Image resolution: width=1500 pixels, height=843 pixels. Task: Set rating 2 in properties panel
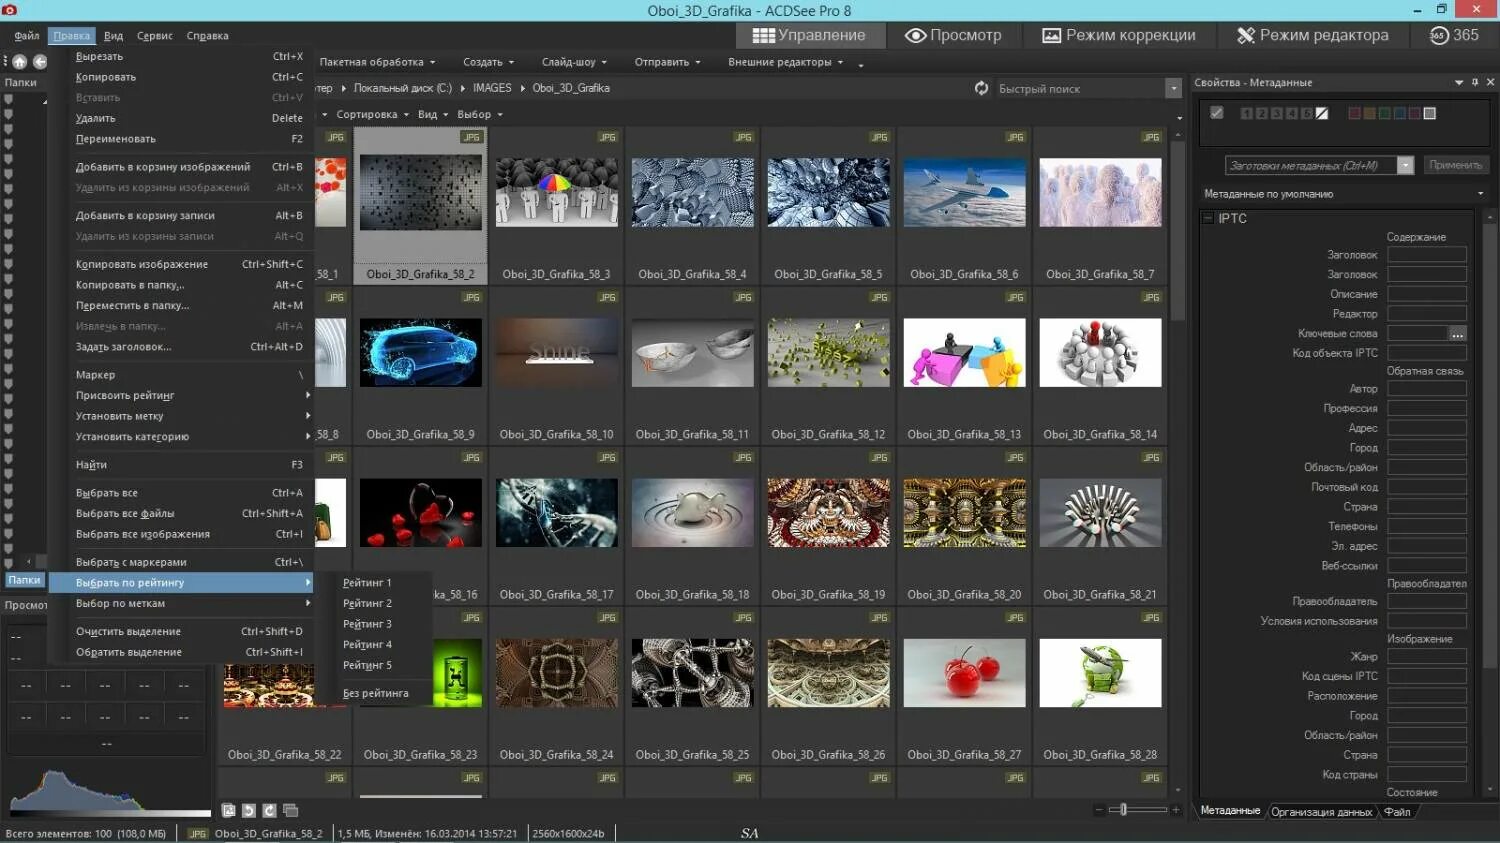[1261, 113]
